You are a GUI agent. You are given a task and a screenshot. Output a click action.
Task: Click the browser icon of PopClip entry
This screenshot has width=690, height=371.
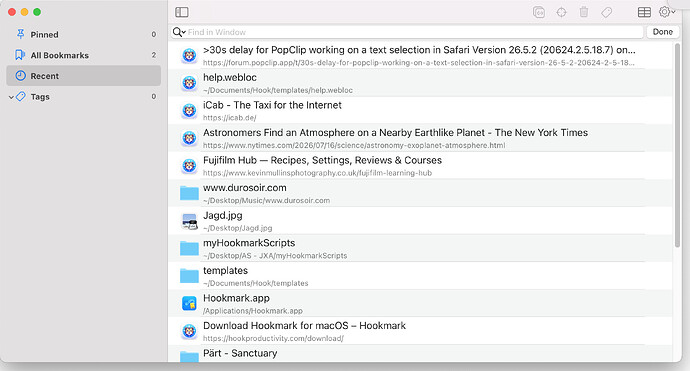189,55
